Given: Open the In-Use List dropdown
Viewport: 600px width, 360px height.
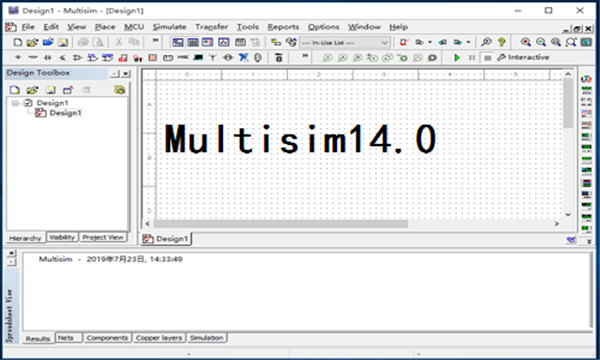Looking at the screenshot, I should tap(344, 42).
